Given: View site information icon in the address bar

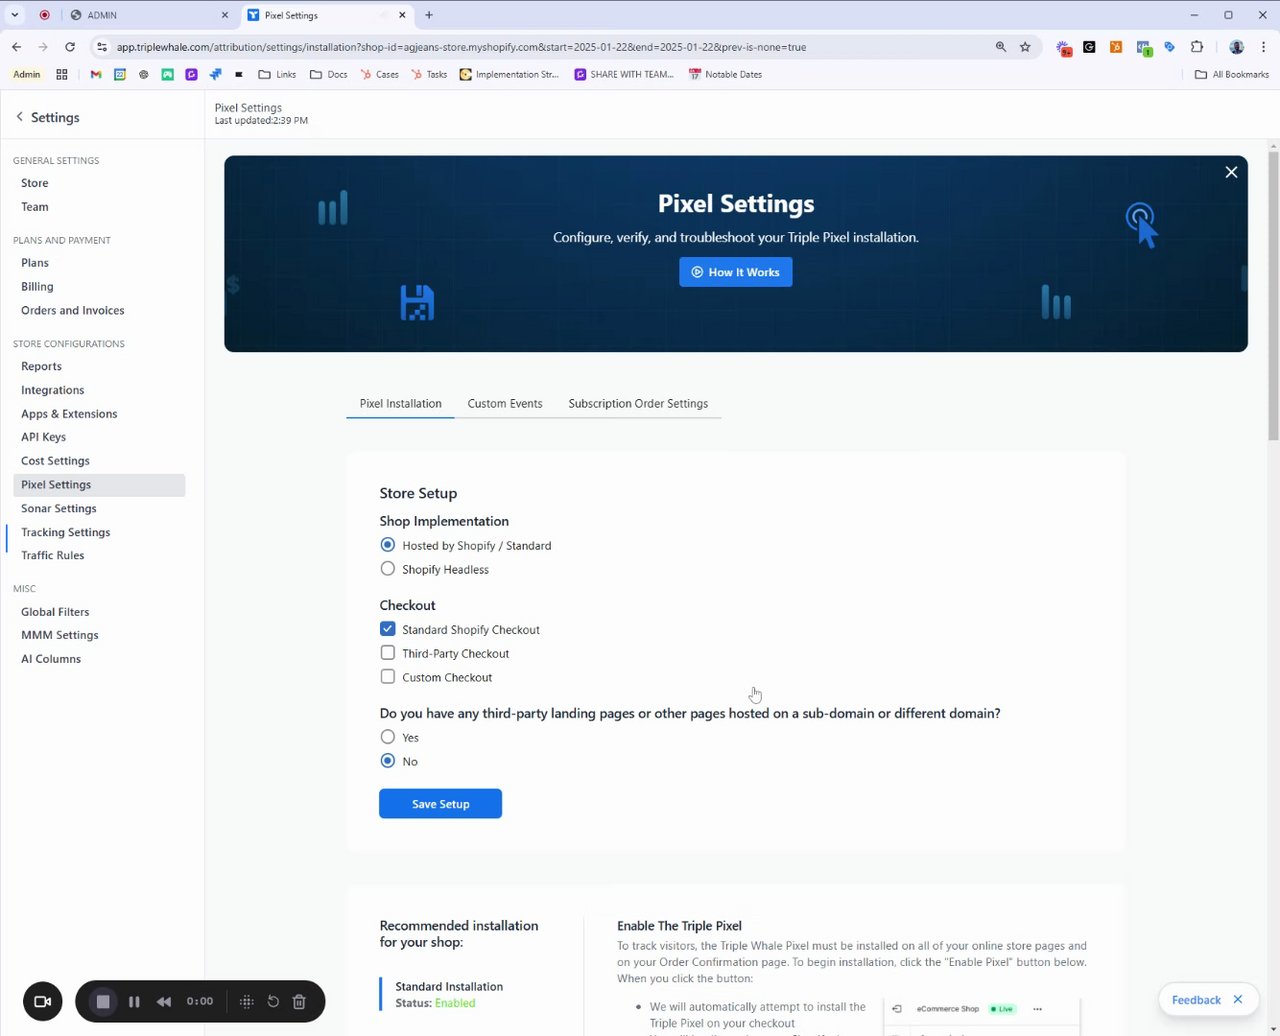Looking at the screenshot, I should (101, 46).
